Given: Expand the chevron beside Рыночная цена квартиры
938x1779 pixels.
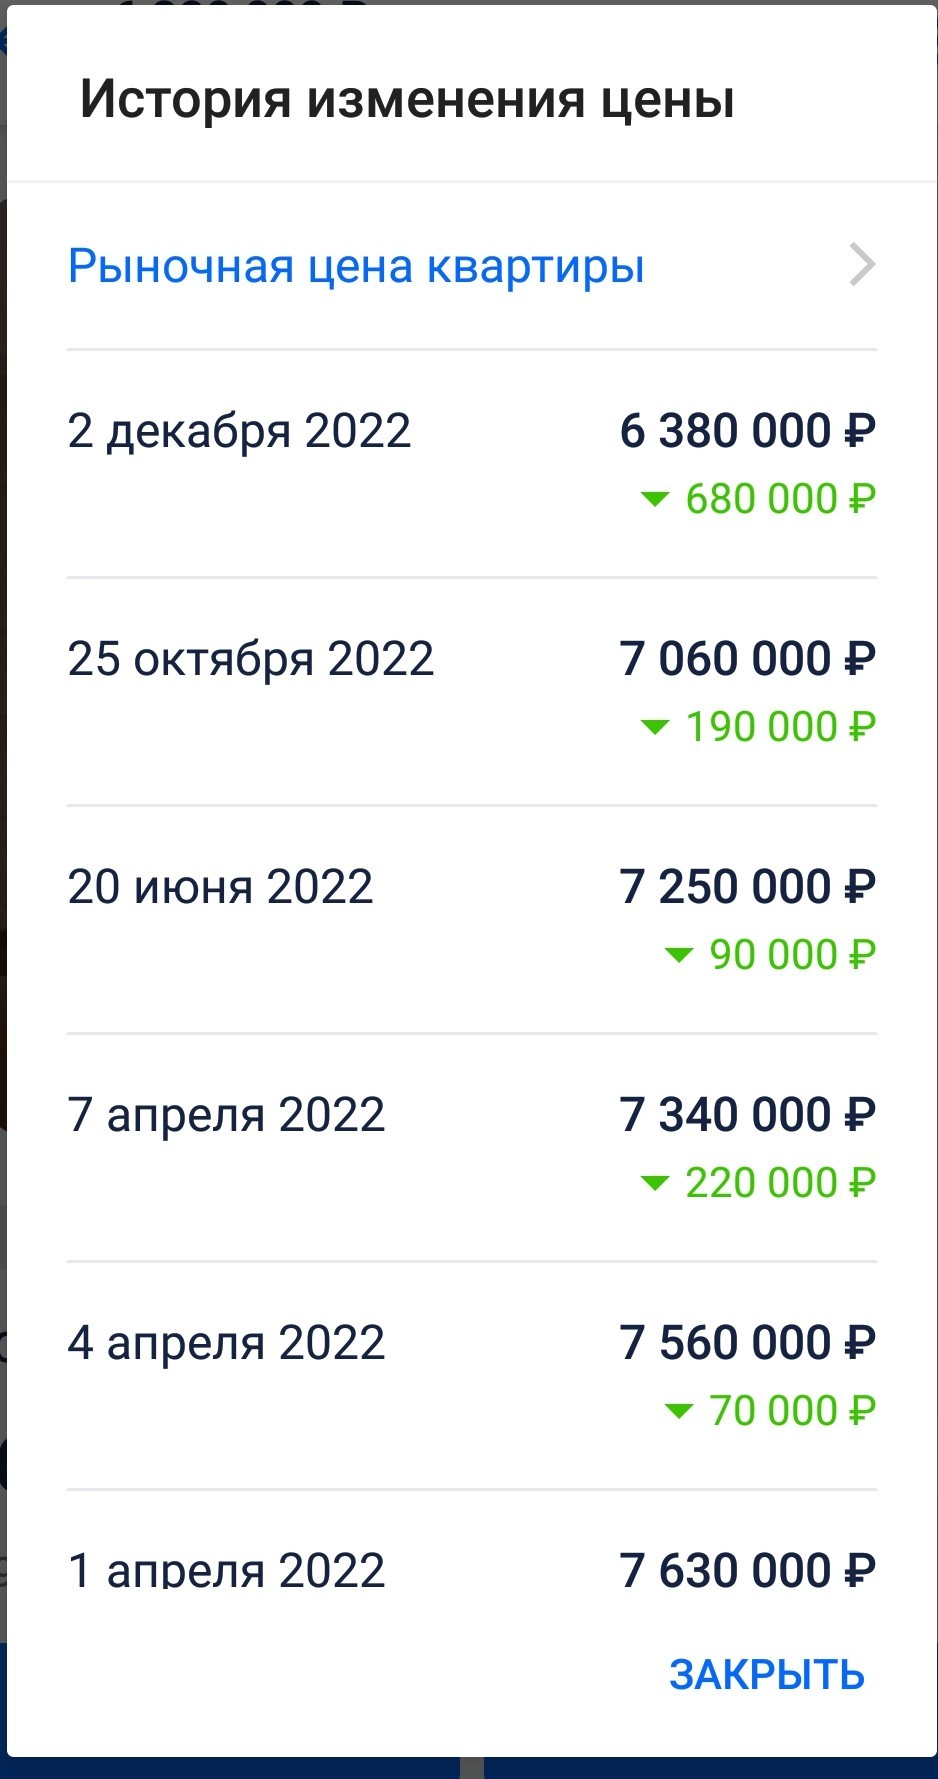Looking at the screenshot, I should (862, 265).
